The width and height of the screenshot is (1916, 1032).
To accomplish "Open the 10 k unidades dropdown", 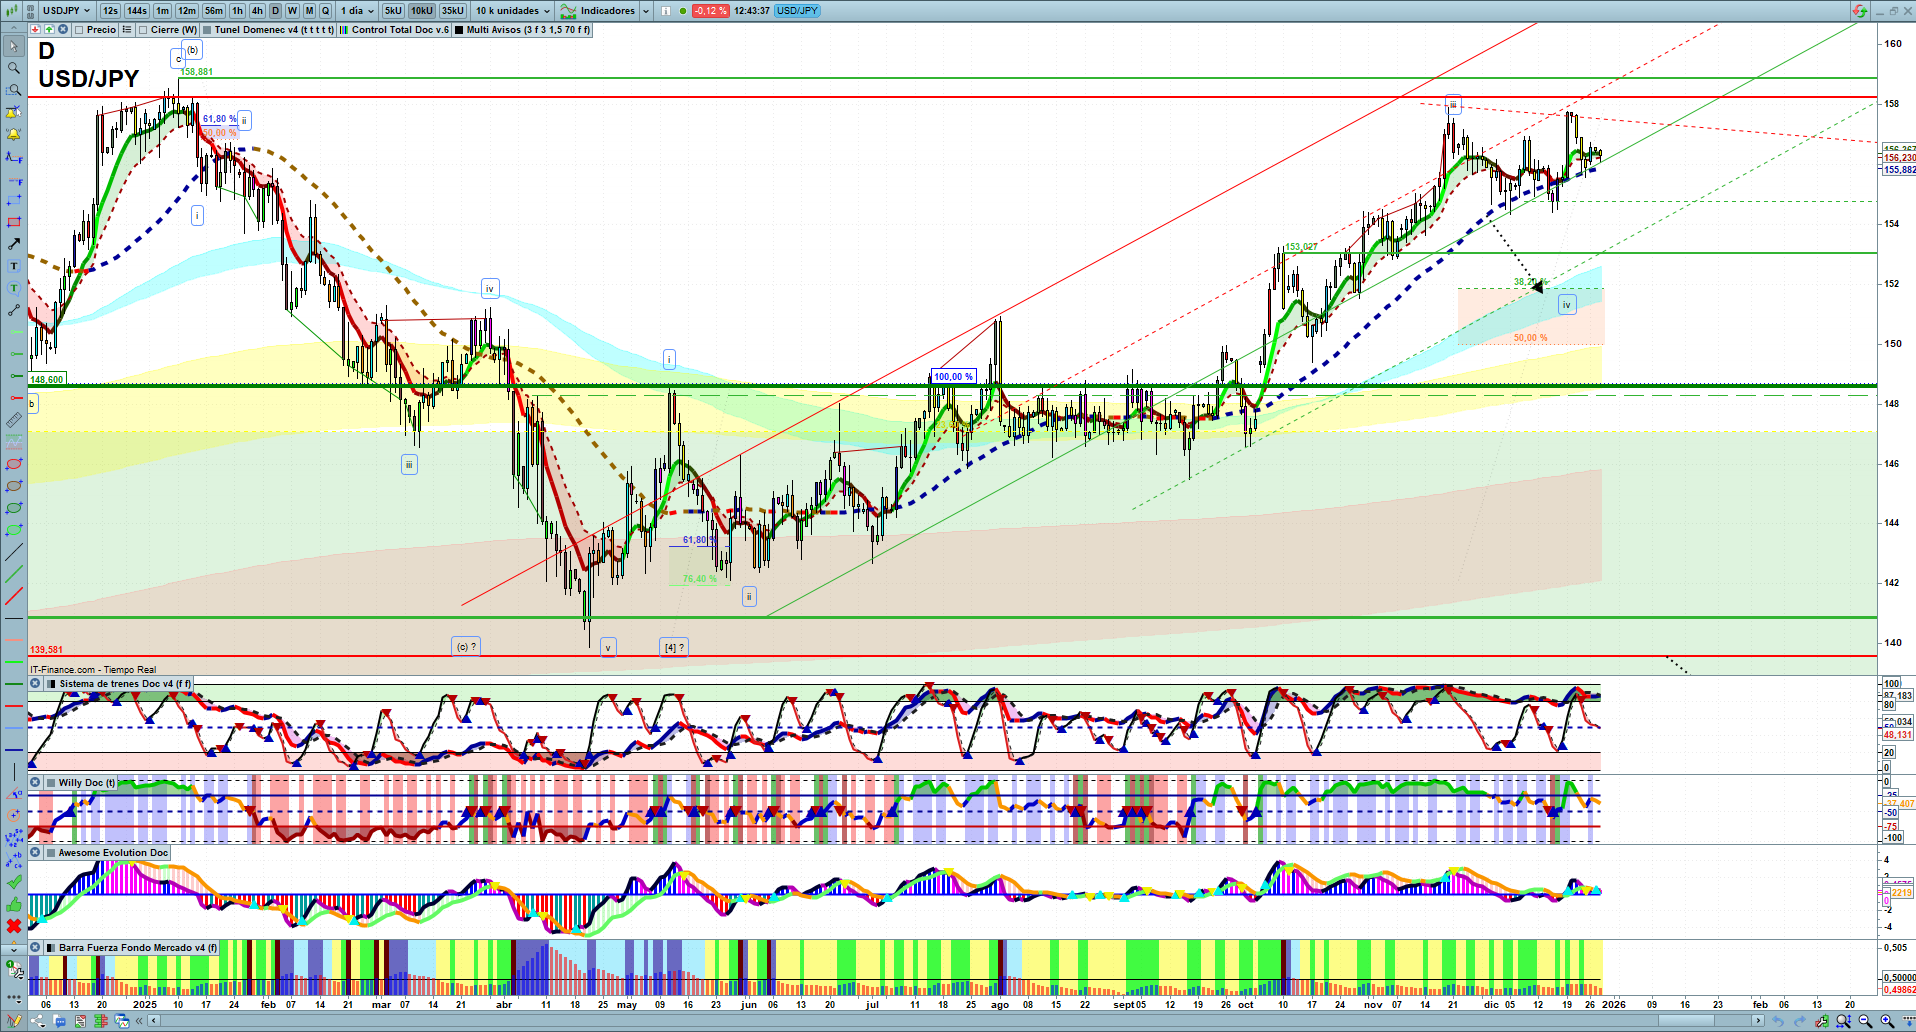I will click(x=513, y=11).
